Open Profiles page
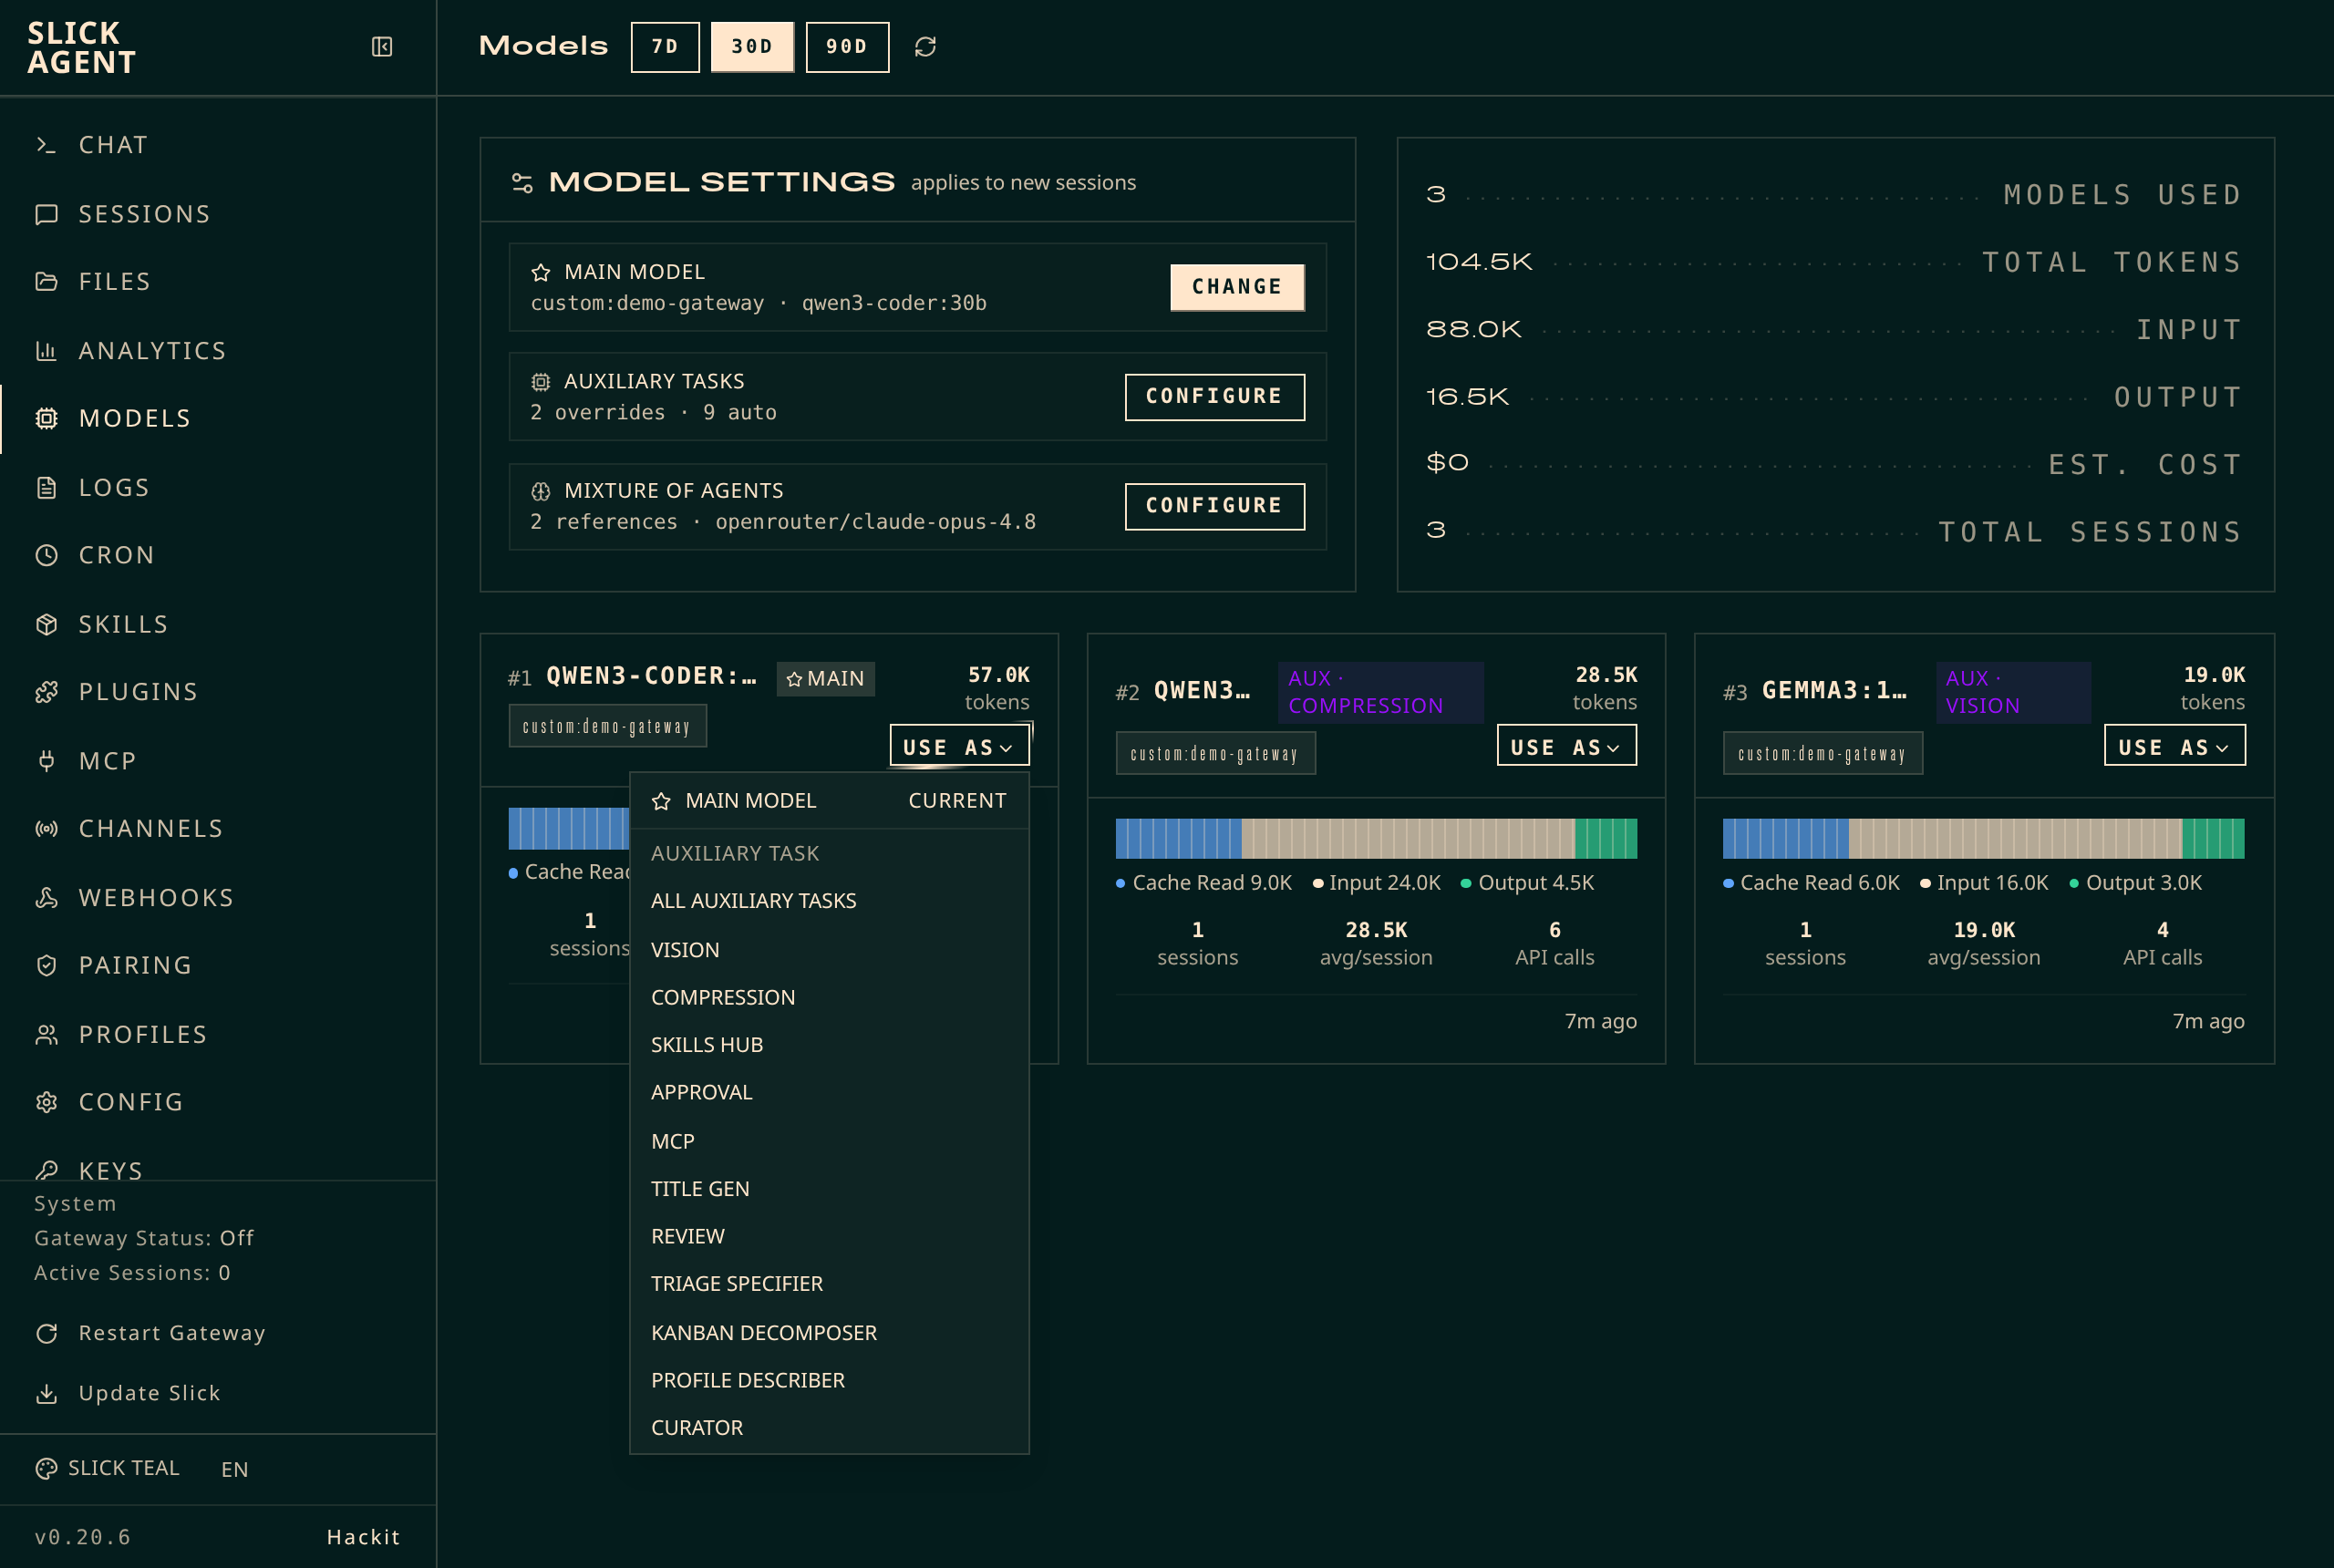Viewport: 2334px width, 1568px height. (x=217, y=1034)
